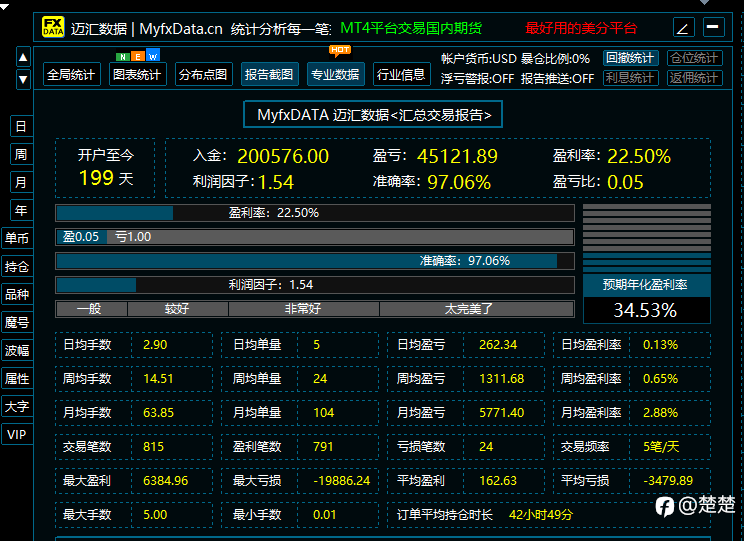Open 品种 sidebar item
This screenshot has height=541, width=744.
pyautogui.click(x=17, y=295)
